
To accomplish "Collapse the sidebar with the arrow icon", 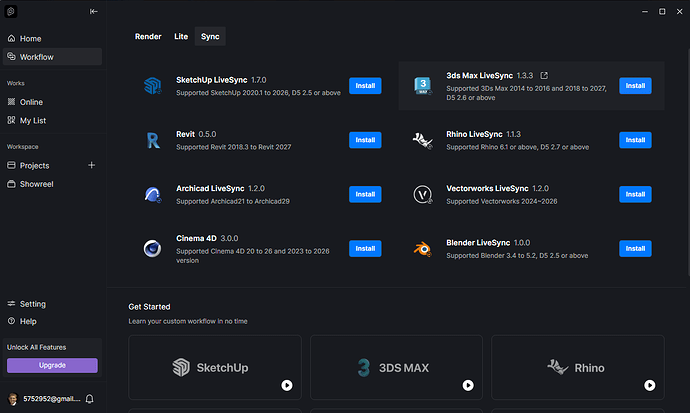I will [x=94, y=11].
